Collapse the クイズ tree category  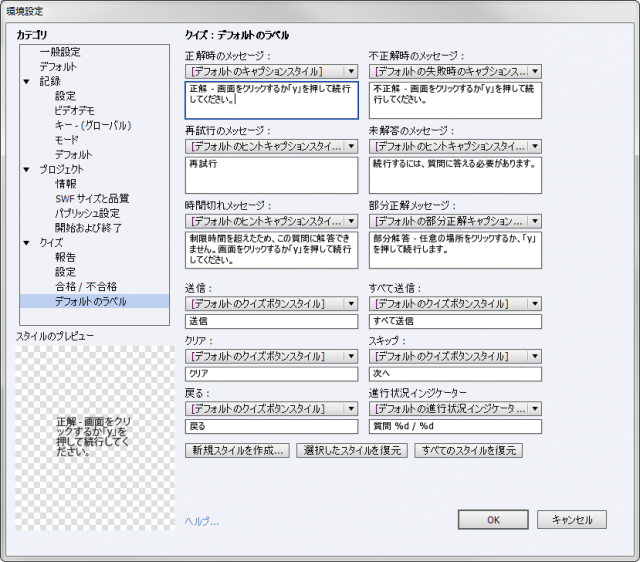pyautogui.click(x=27, y=243)
